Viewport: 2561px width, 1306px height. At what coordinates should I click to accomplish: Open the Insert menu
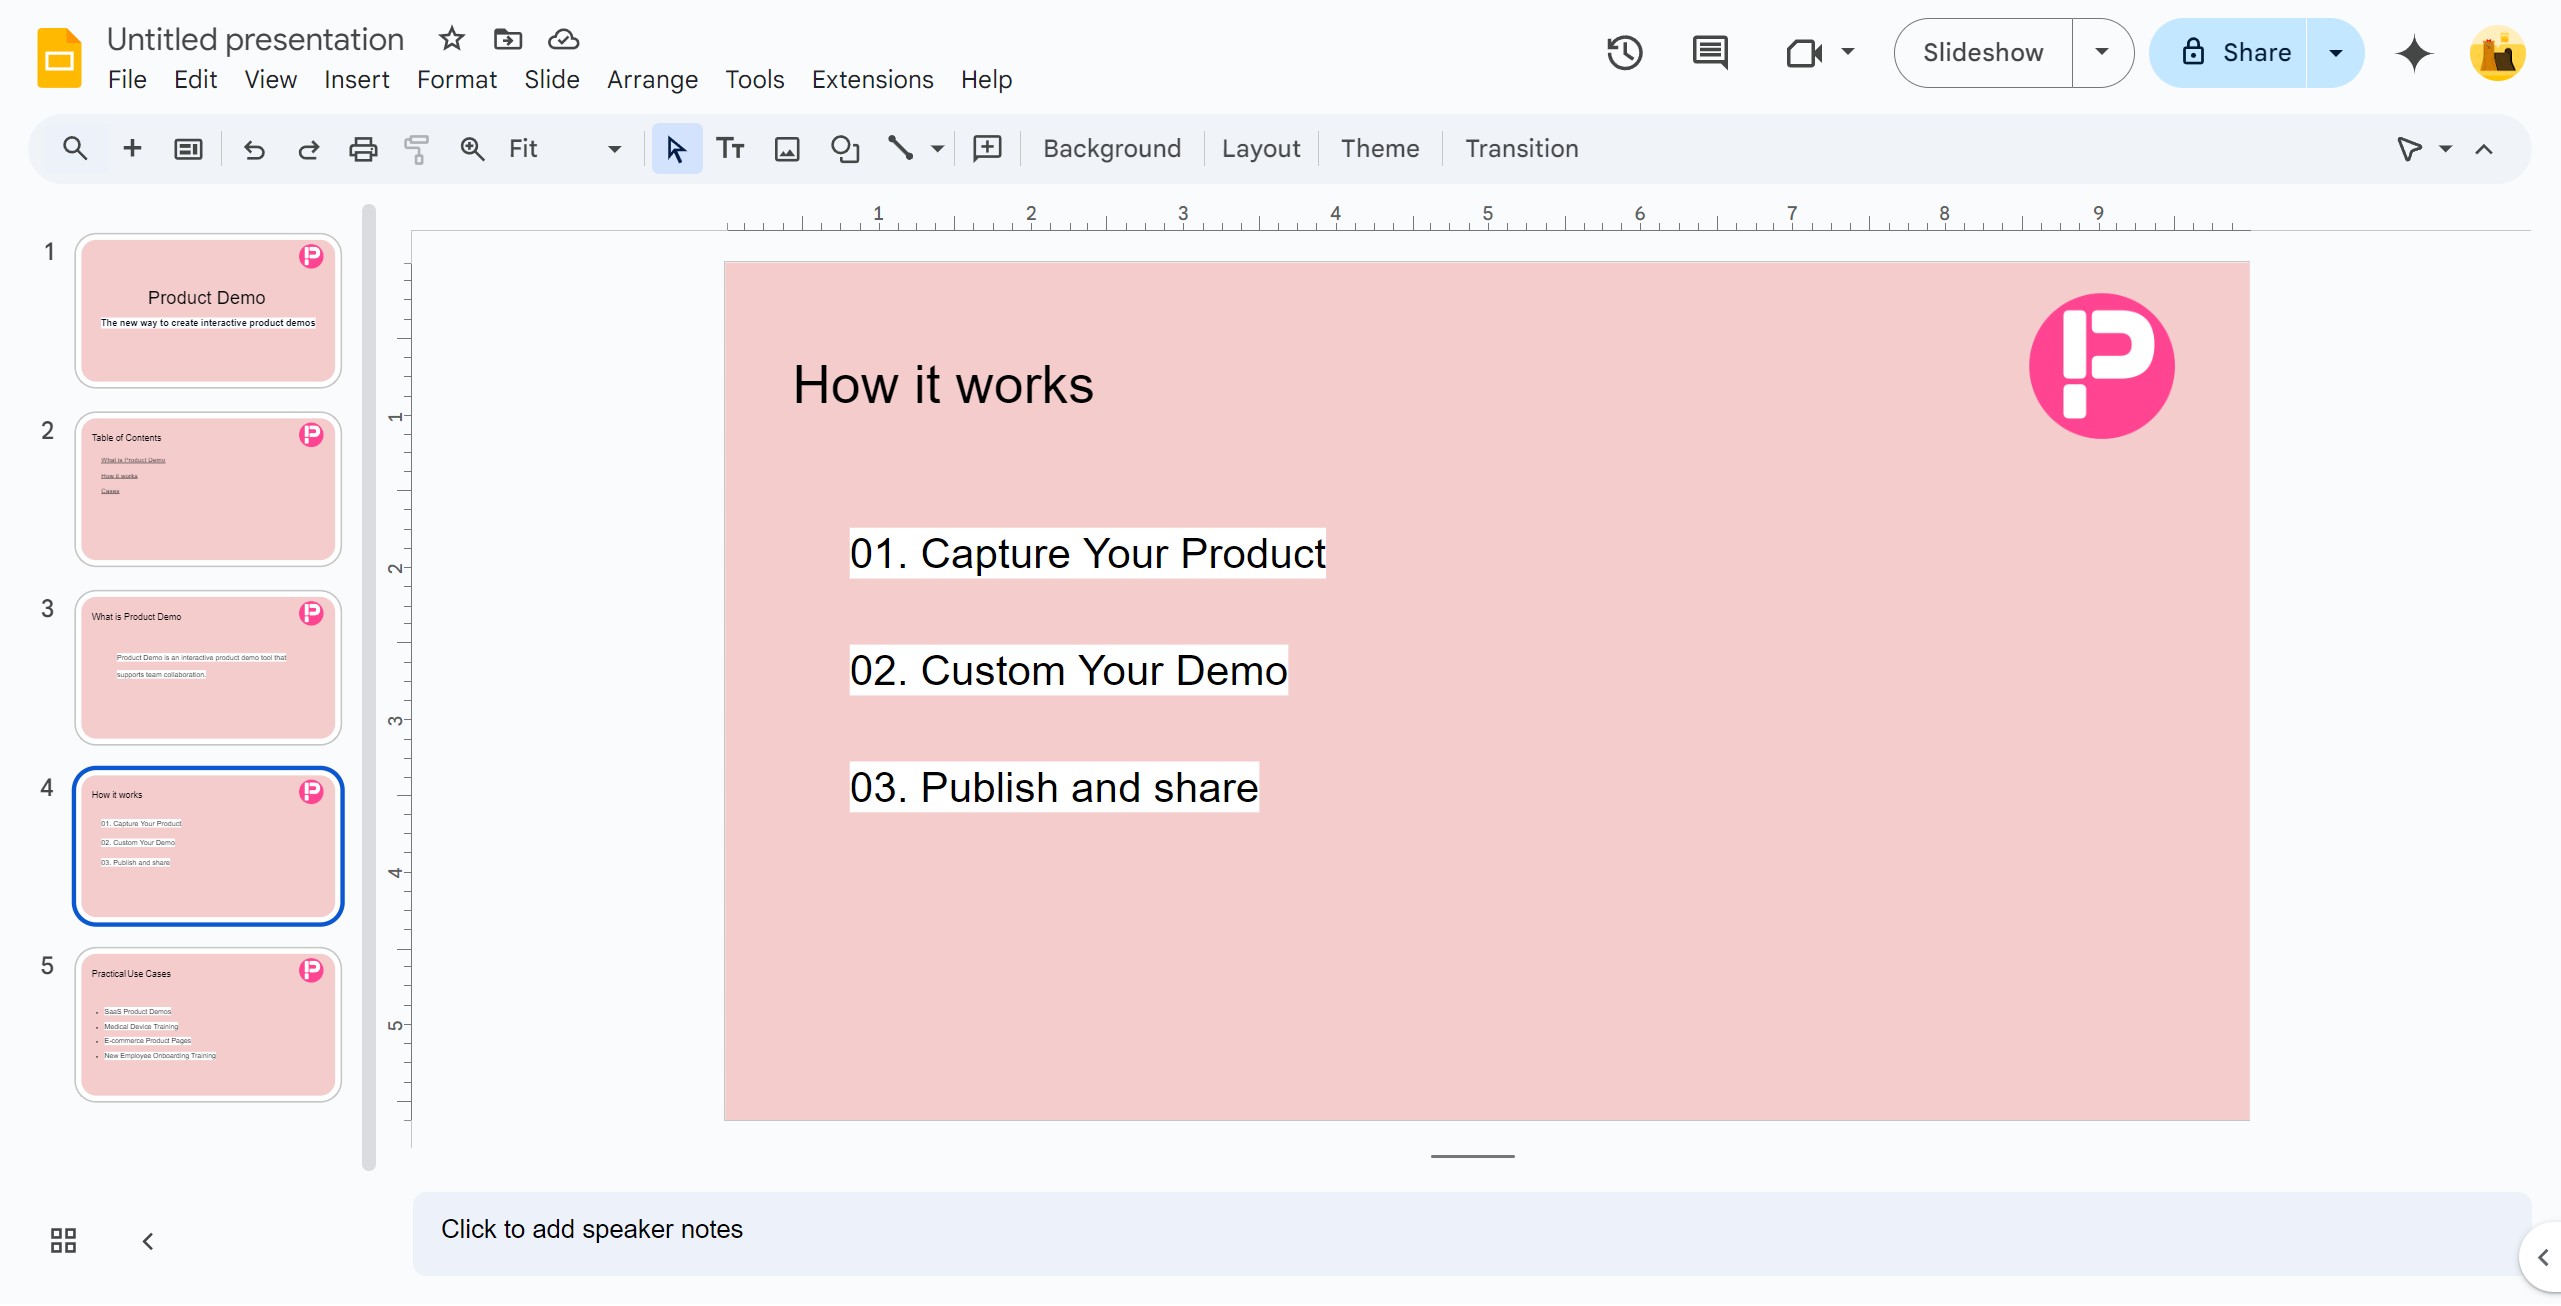(356, 79)
